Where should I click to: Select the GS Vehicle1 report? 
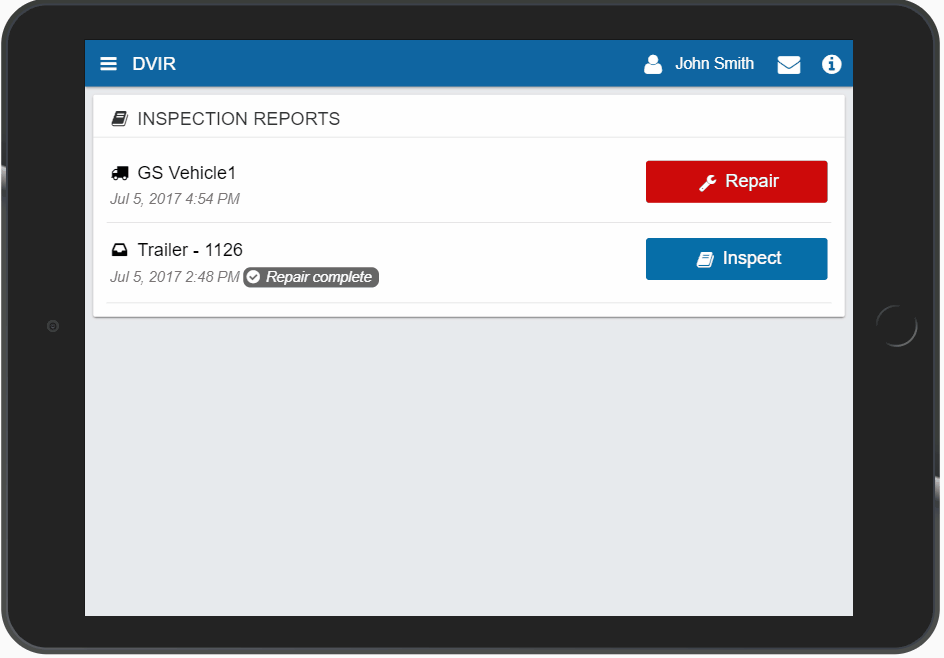(x=187, y=173)
